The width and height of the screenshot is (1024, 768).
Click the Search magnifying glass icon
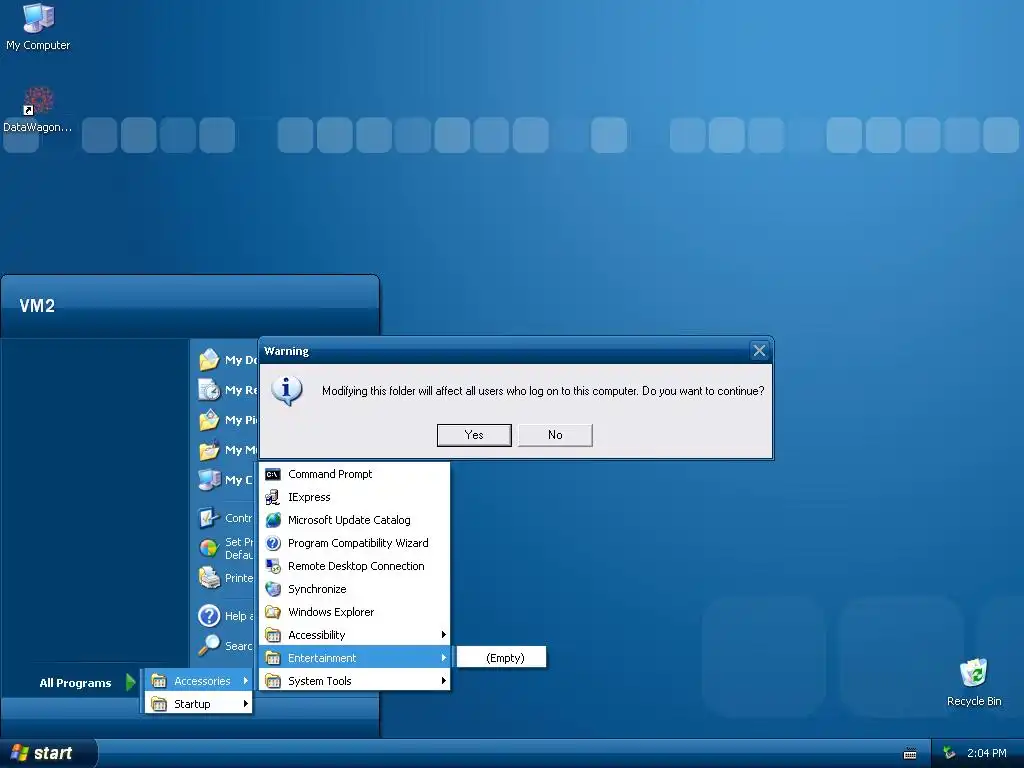point(209,646)
